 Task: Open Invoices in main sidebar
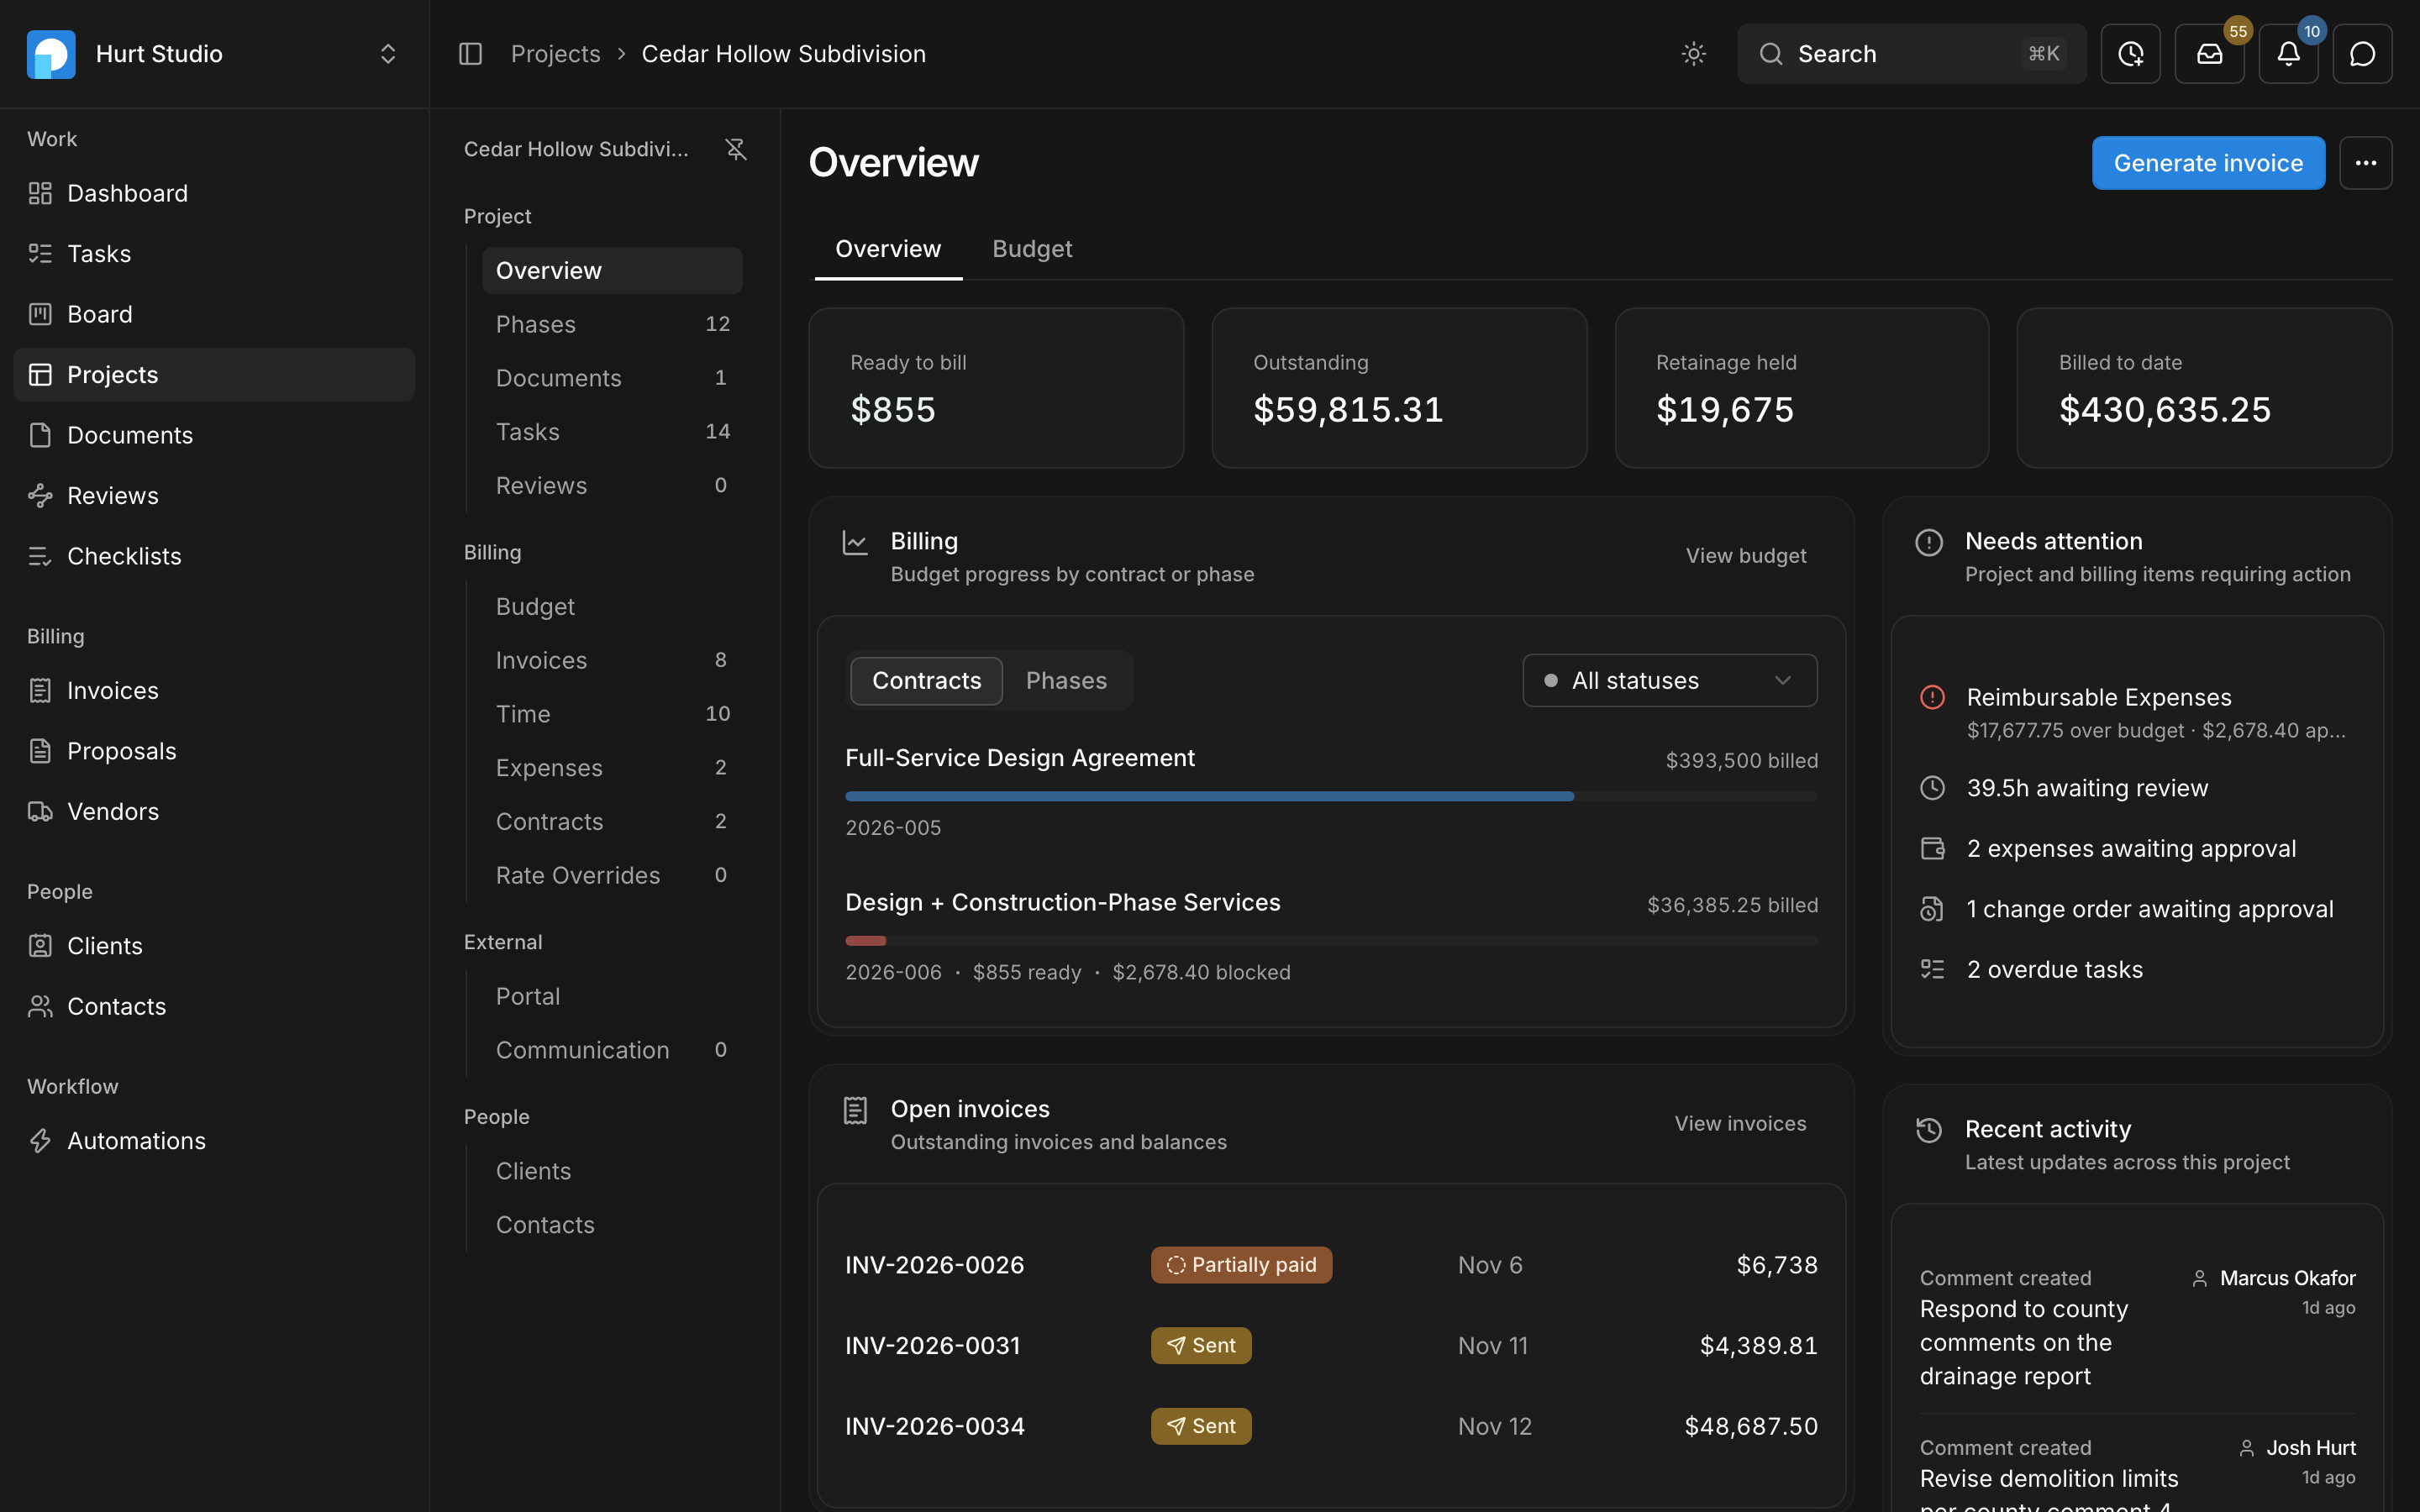214,691
